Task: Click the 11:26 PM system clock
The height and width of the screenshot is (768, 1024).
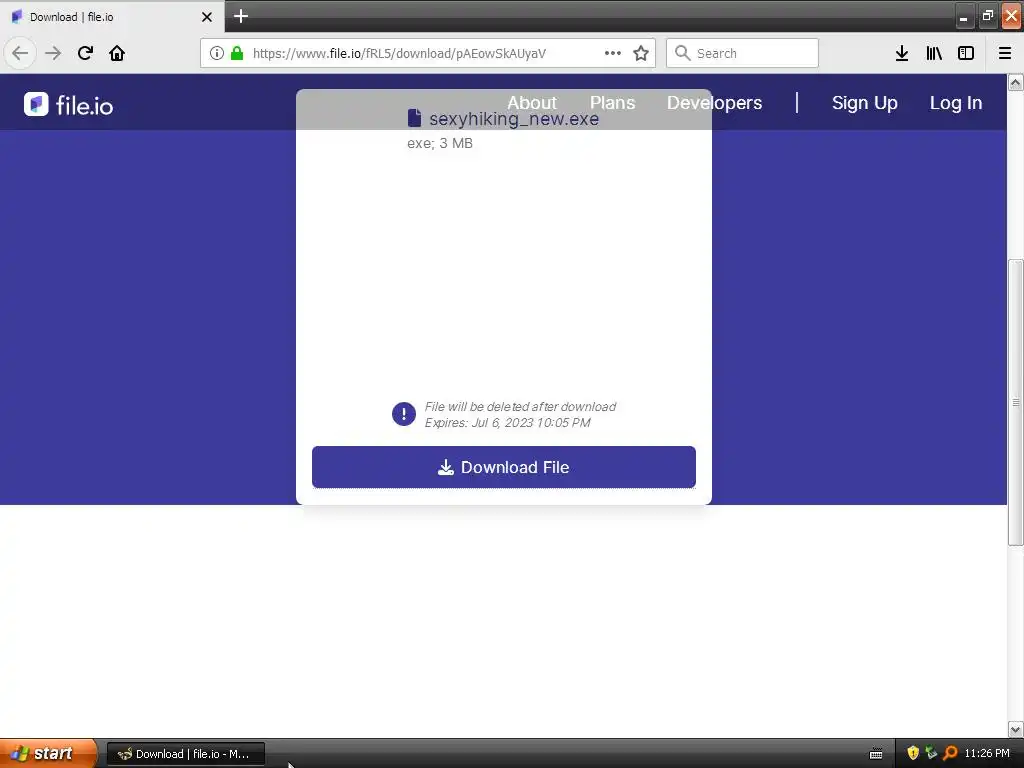Action: pyautogui.click(x=987, y=753)
